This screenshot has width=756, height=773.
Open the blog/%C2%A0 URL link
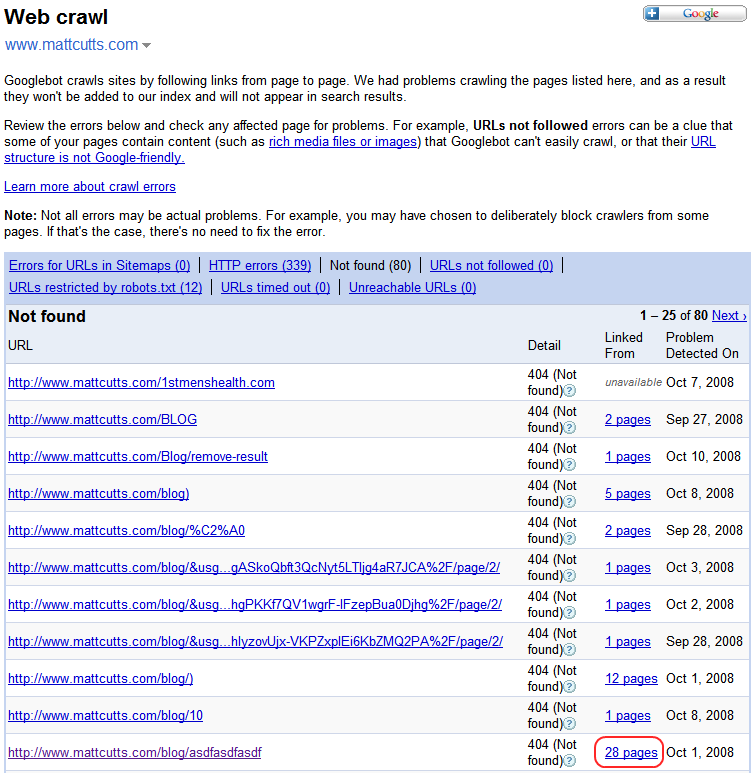(x=127, y=530)
